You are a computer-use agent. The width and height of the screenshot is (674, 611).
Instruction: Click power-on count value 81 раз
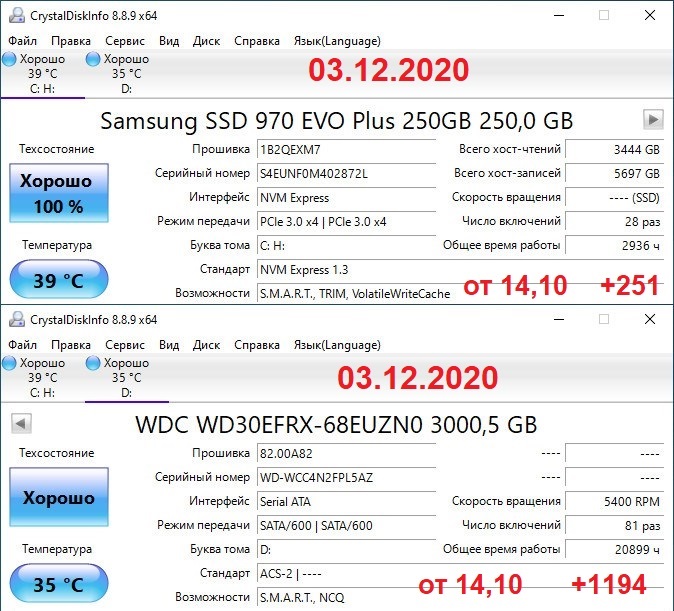pos(615,526)
